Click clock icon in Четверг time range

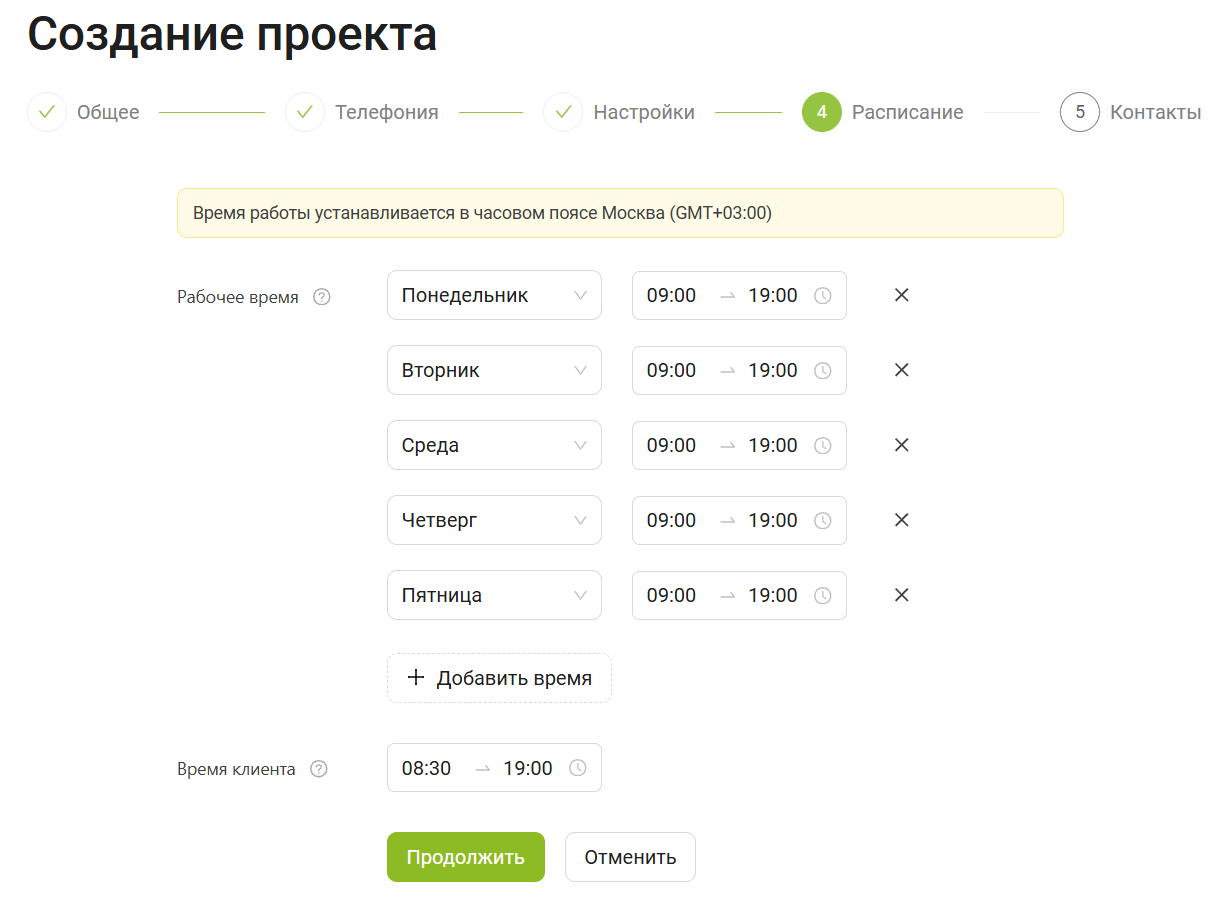[822, 520]
